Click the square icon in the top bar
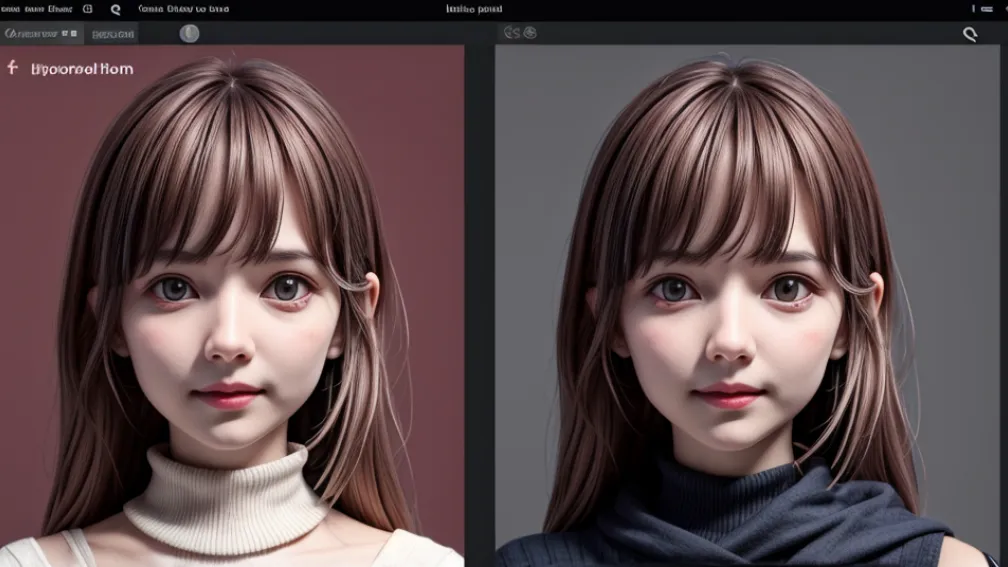 [x=87, y=9]
